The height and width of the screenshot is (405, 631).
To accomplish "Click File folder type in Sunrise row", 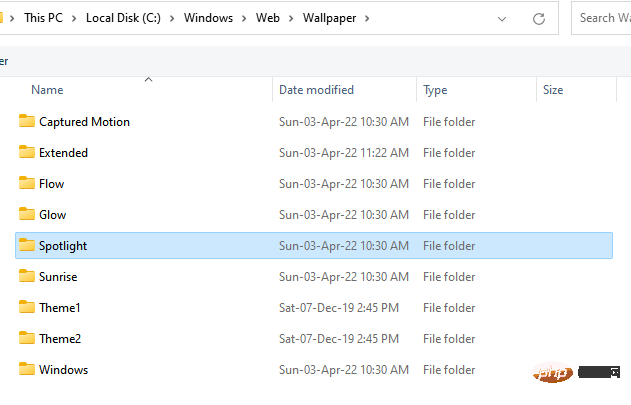I will [x=449, y=277].
